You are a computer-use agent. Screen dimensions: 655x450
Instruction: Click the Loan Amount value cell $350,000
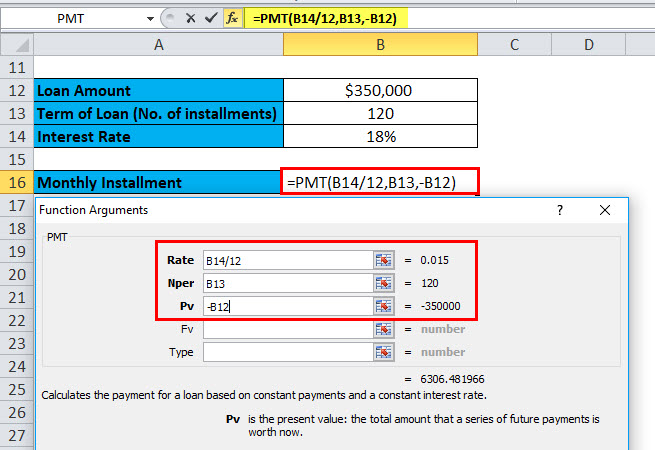coord(380,90)
